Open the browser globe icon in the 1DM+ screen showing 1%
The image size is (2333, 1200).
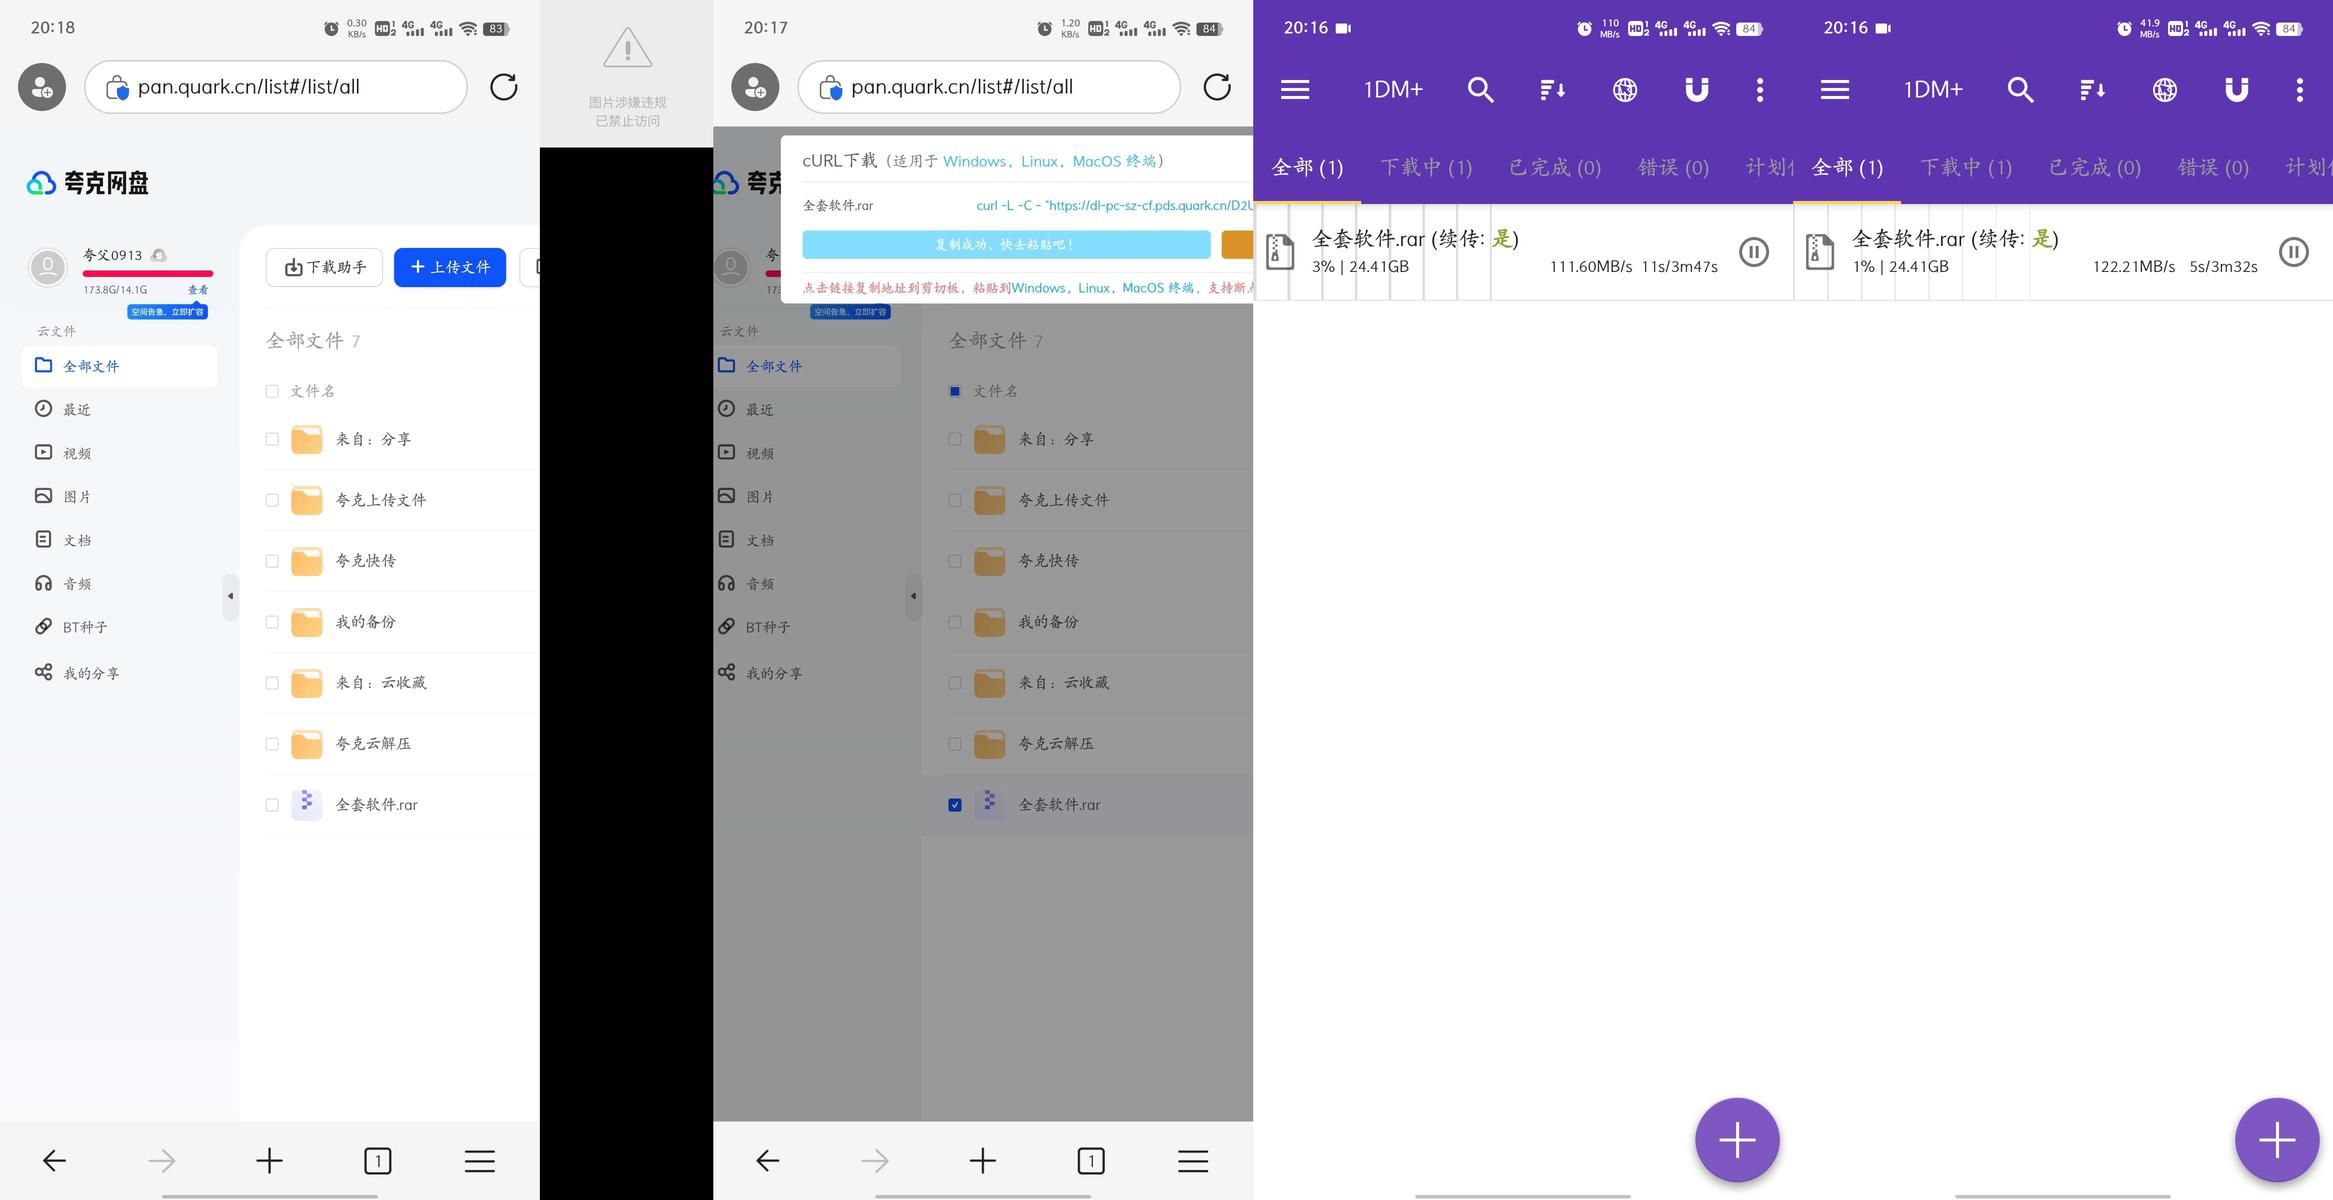click(x=2165, y=90)
